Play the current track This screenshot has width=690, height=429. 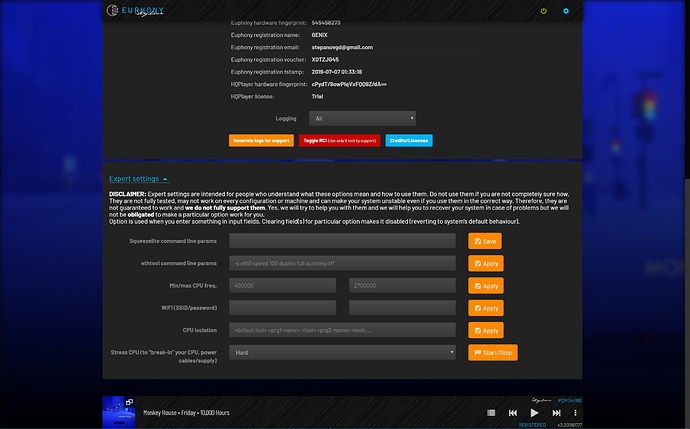pos(534,413)
